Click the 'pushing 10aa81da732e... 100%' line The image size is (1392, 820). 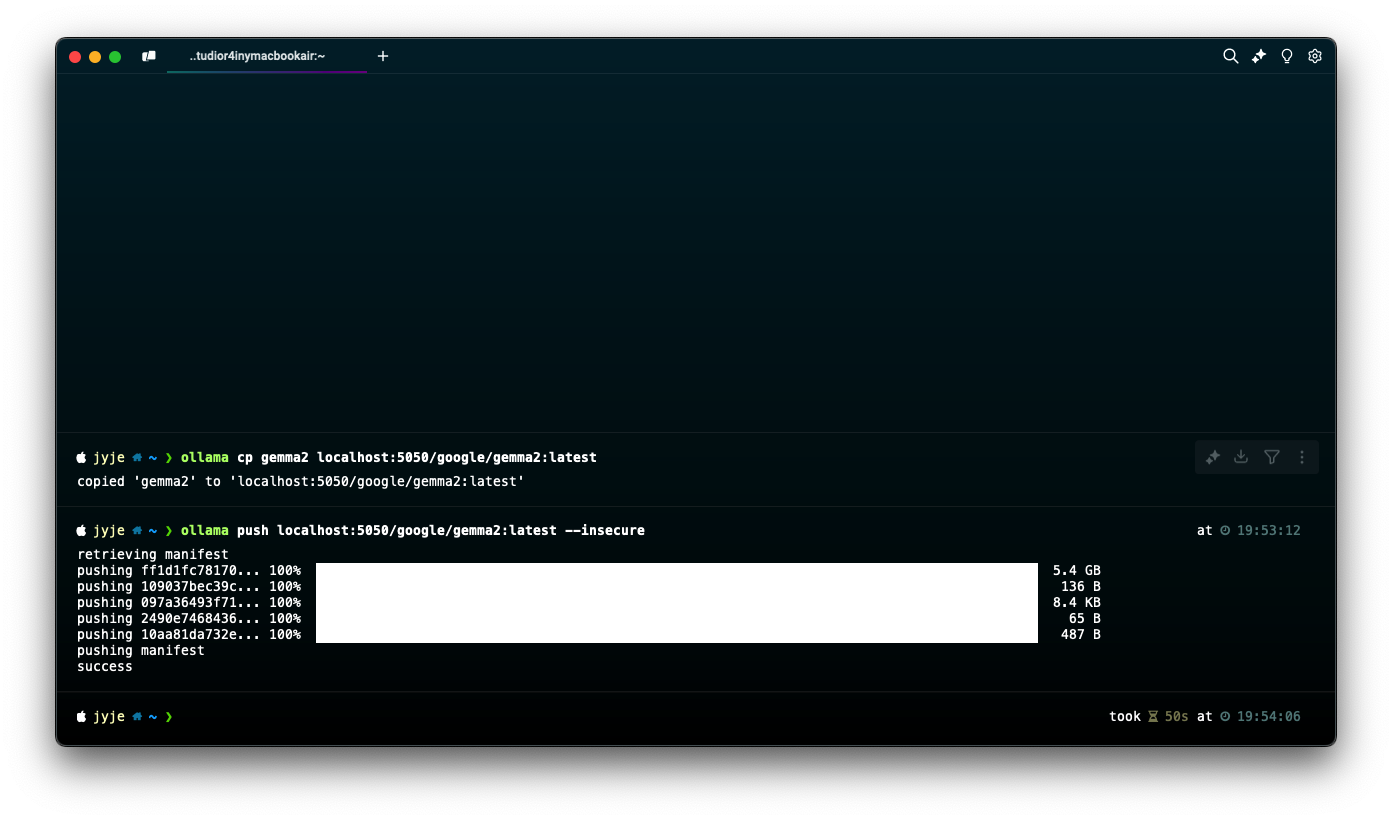189,635
